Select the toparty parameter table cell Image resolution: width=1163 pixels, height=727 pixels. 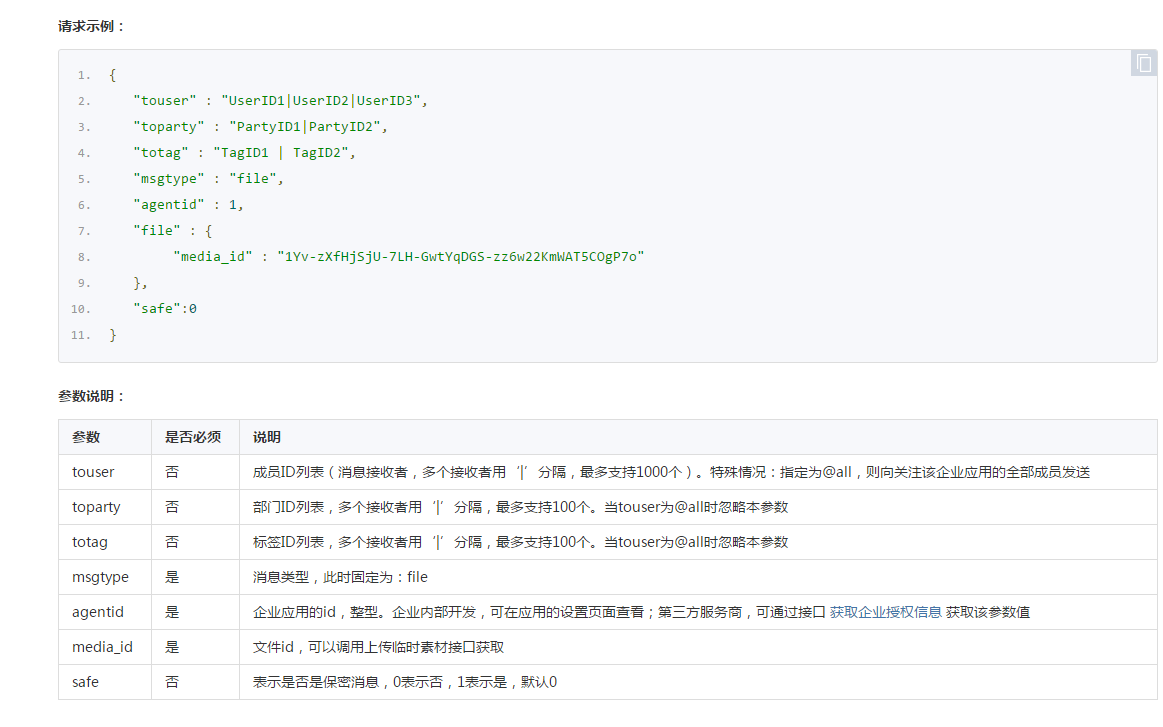tap(96, 507)
